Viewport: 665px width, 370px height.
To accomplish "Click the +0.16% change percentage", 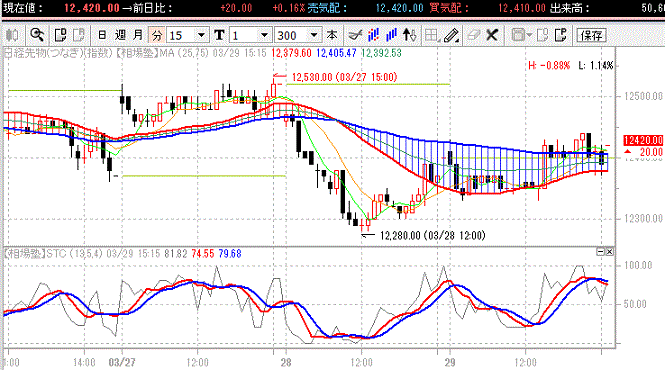I will point(288,8).
